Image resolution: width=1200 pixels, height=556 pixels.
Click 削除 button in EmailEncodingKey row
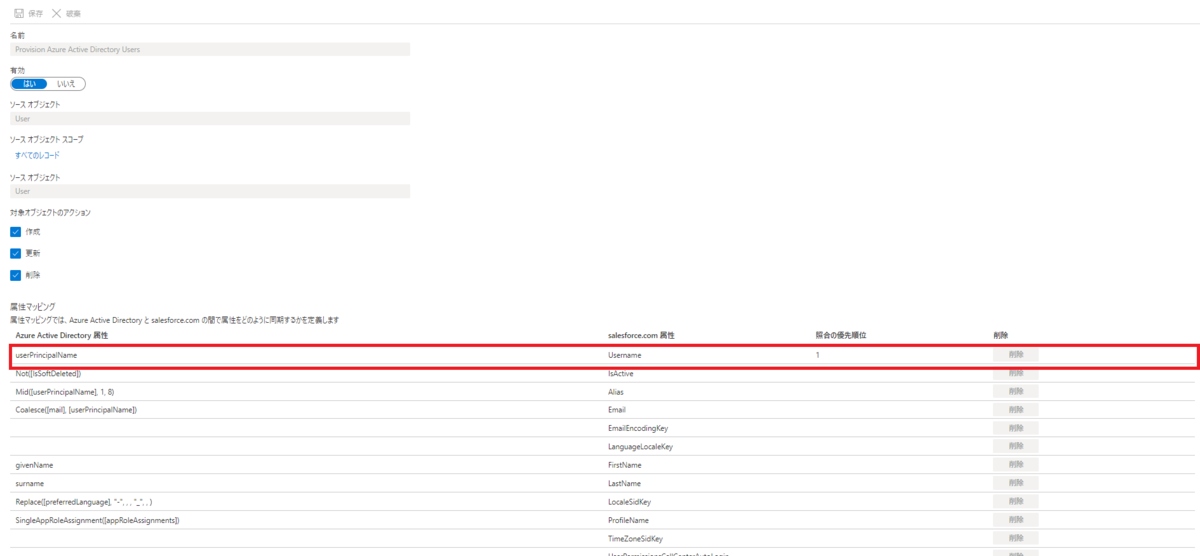tap(1016, 428)
